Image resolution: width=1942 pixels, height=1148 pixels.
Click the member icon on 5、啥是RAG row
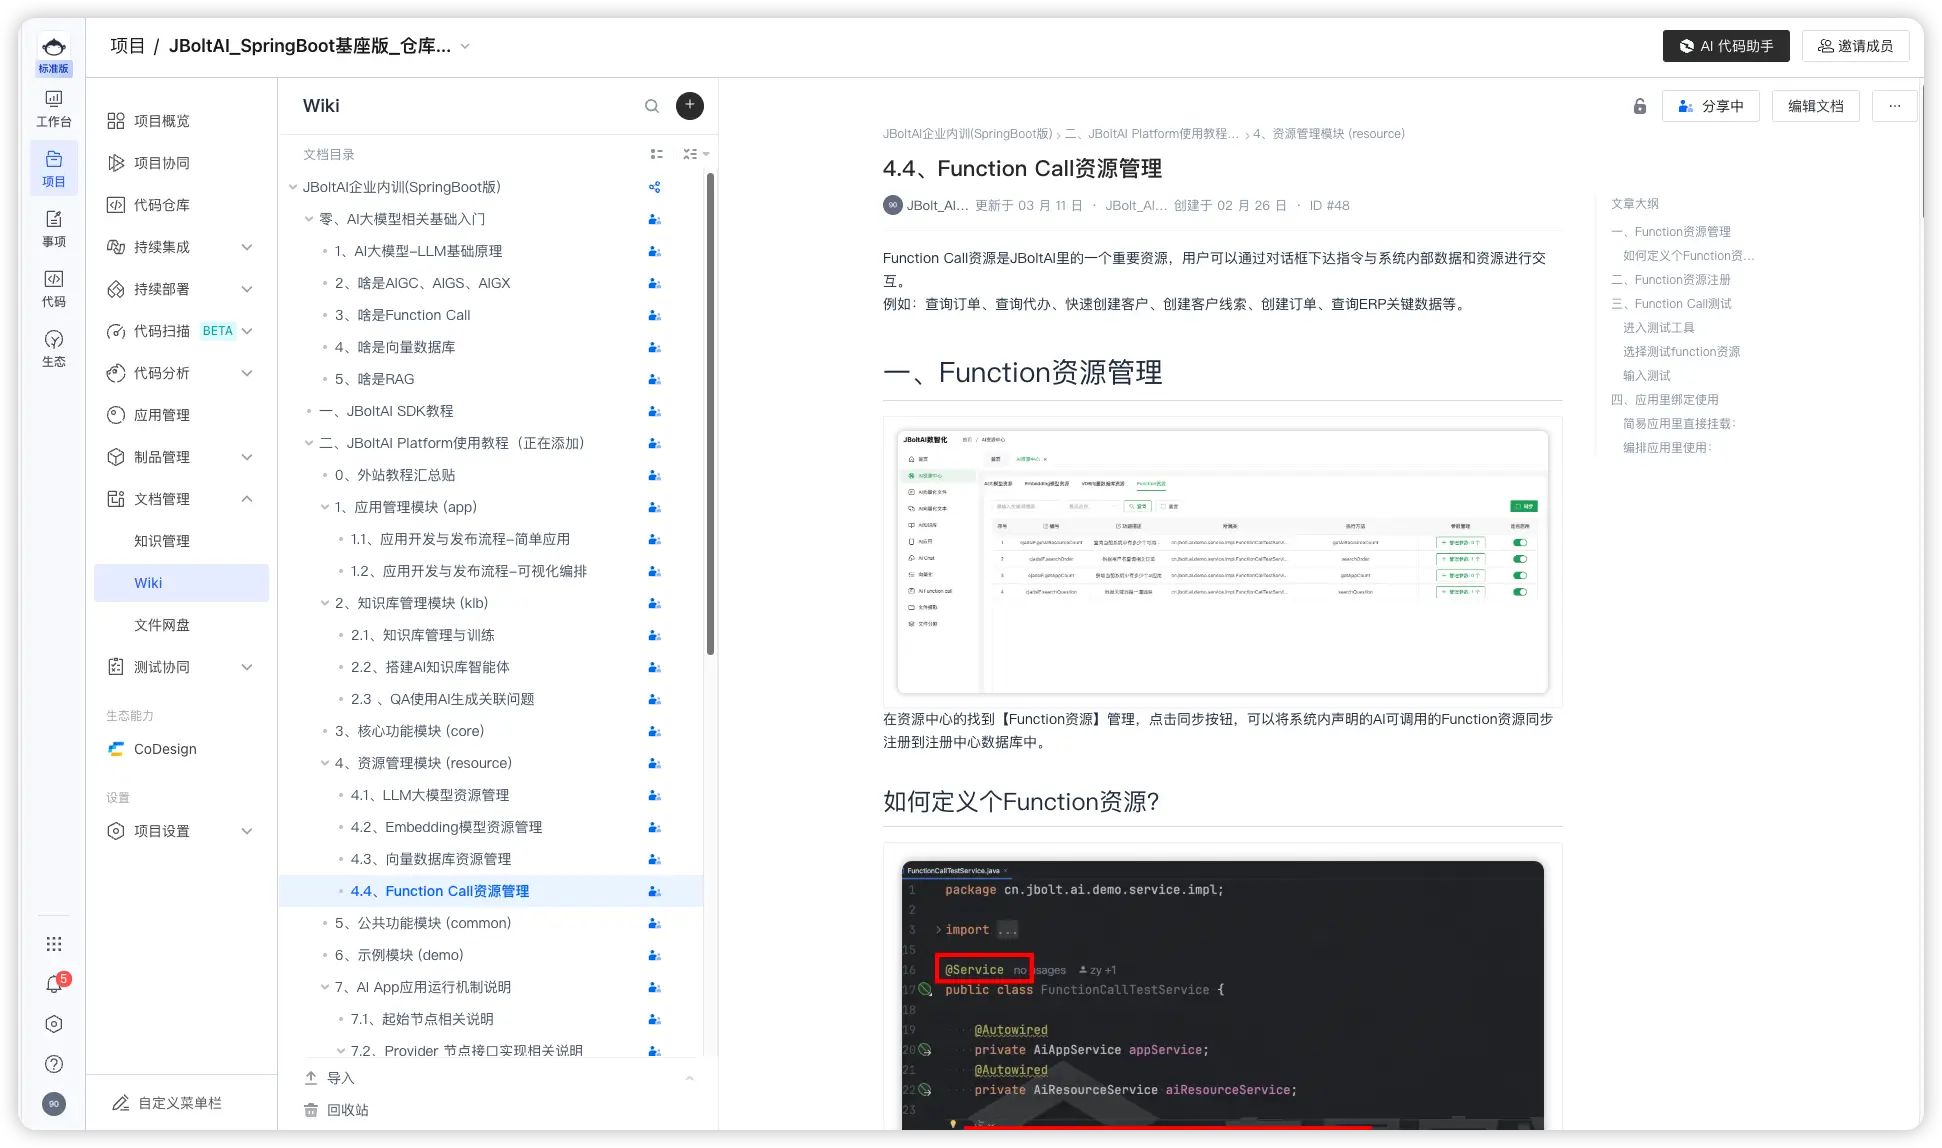(655, 379)
